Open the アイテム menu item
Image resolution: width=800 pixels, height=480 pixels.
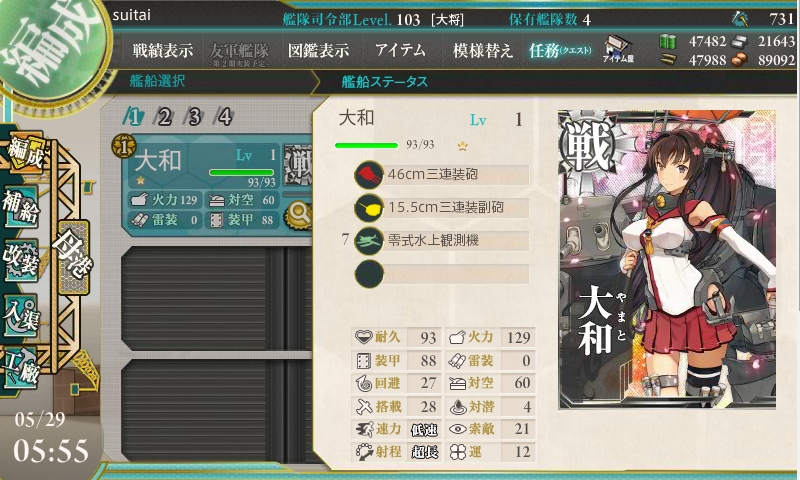(x=401, y=50)
